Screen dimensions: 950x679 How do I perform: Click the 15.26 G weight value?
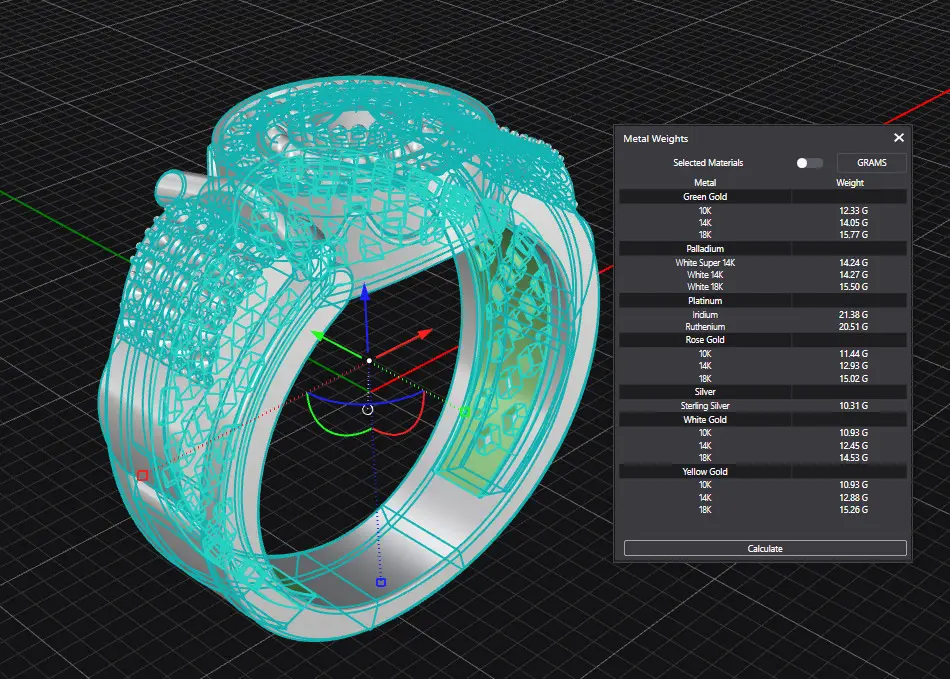853,509
